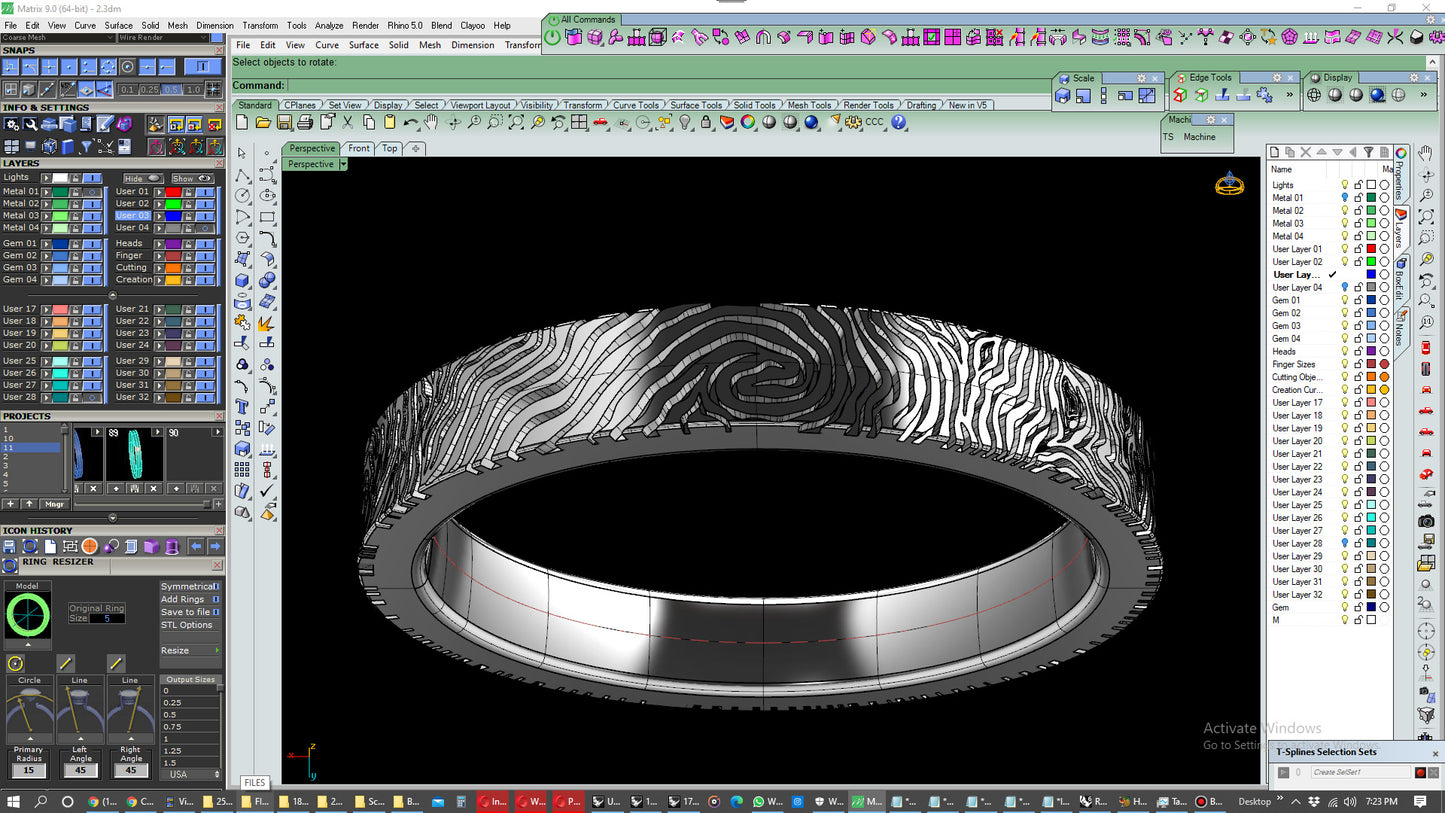
Task: Select the Circle mode in Ring Resizer
Action: tap(15, 663)
